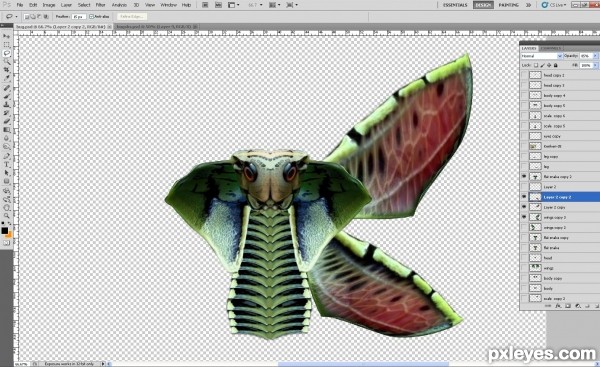Screen dimensions: 600x367
Task: Select the Lasso tool in the toolbox
Action: pyautogui.click(x=7, y=53)
